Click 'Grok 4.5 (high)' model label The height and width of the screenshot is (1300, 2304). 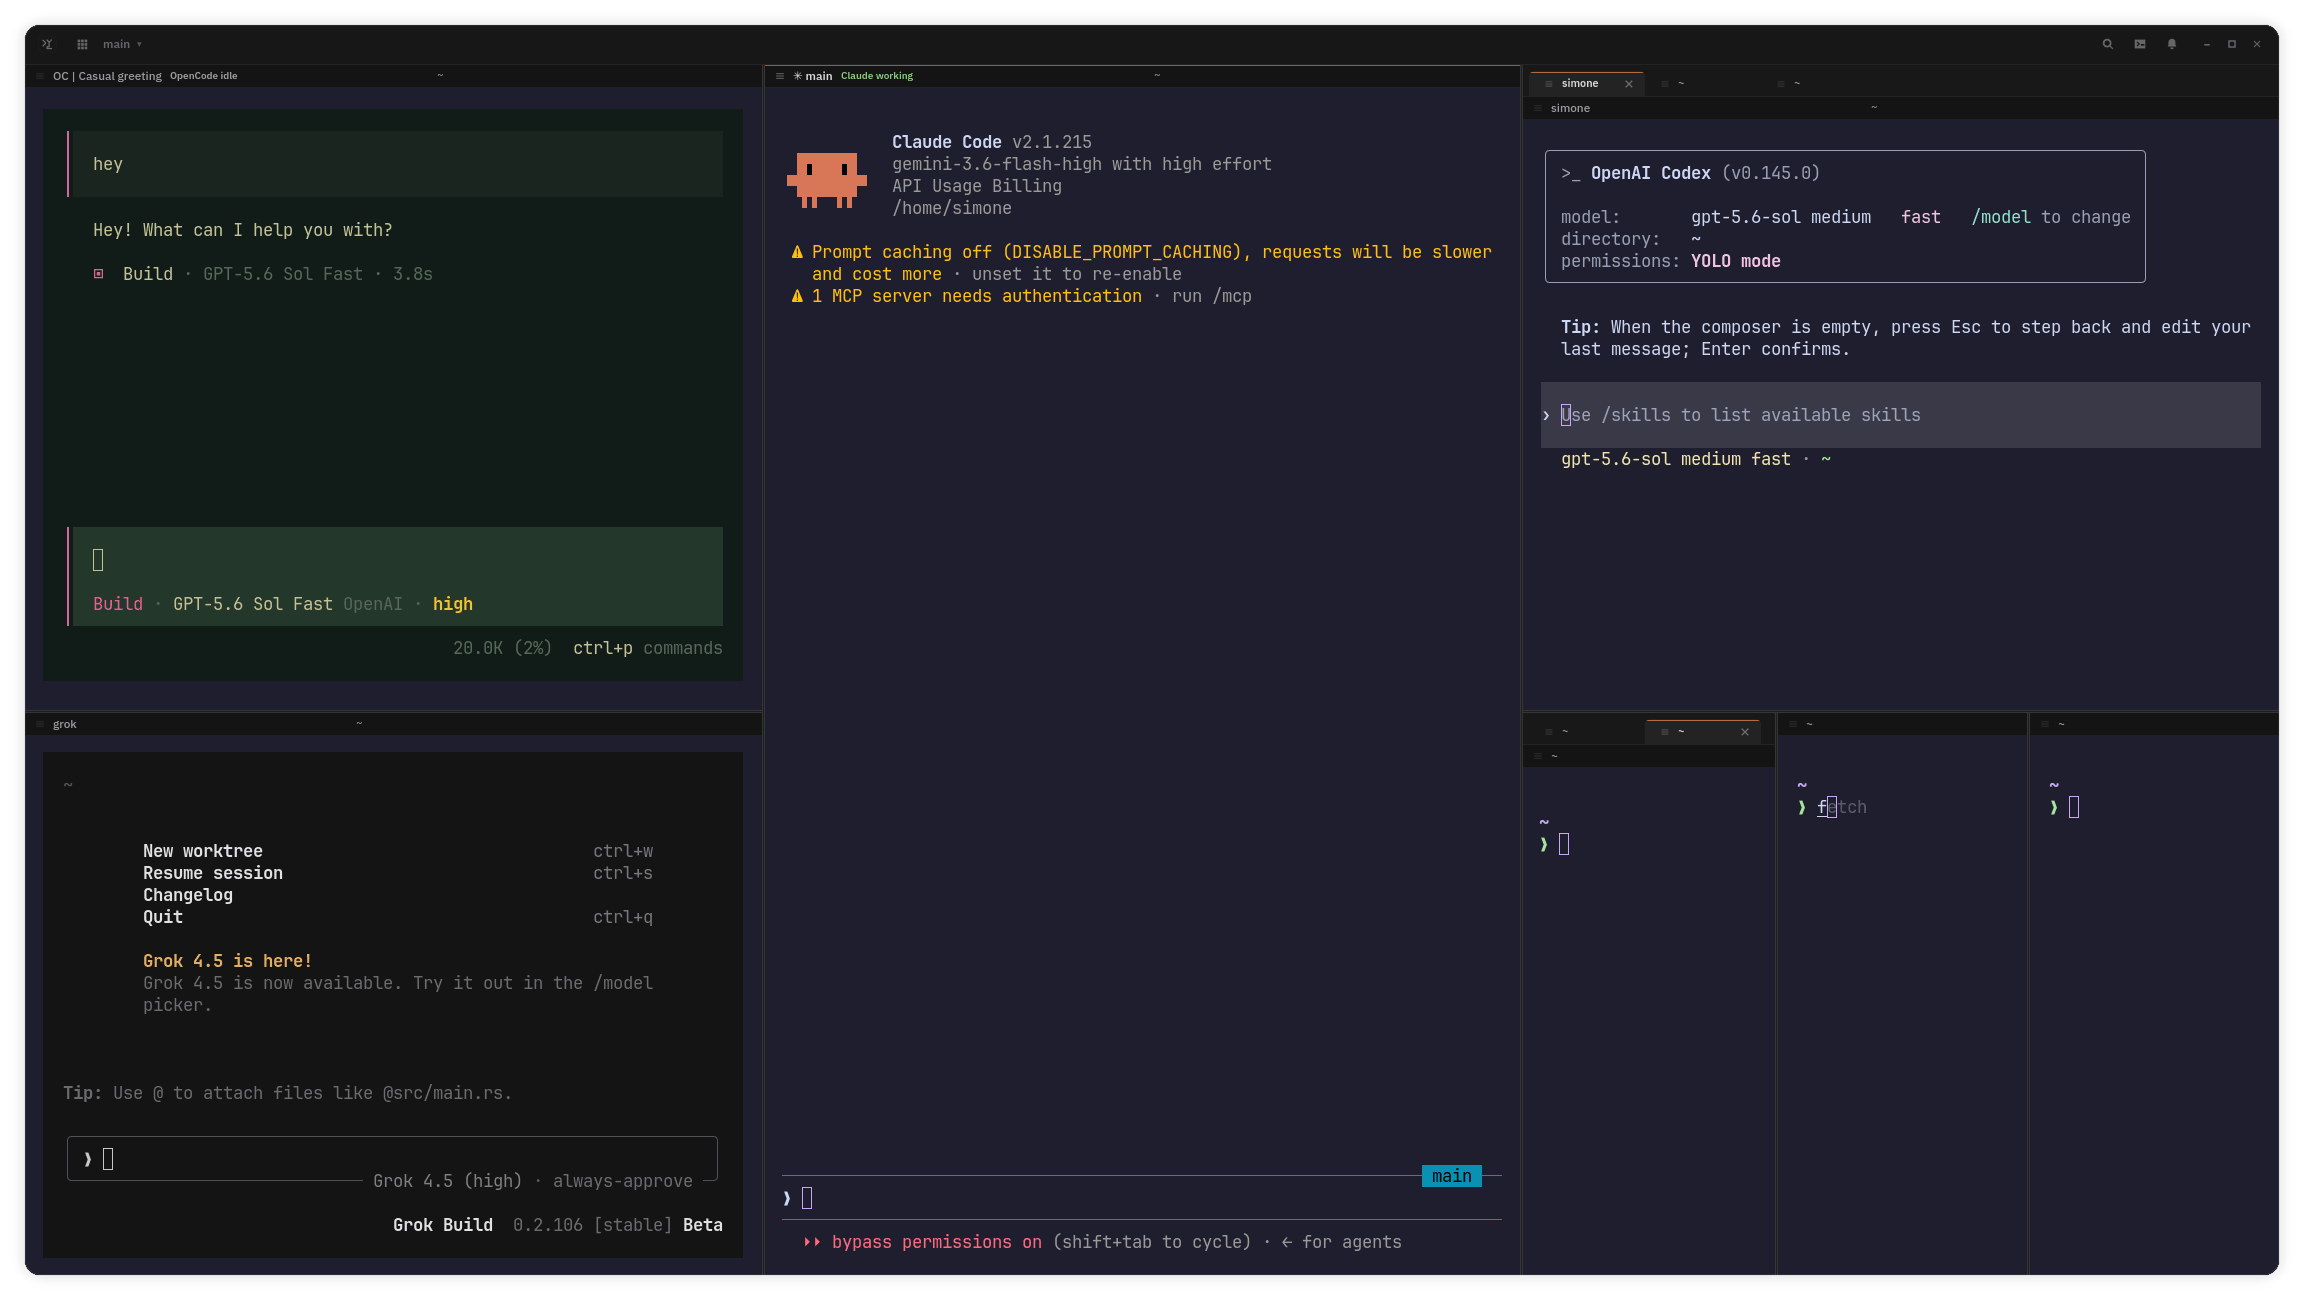point(448,1181)
